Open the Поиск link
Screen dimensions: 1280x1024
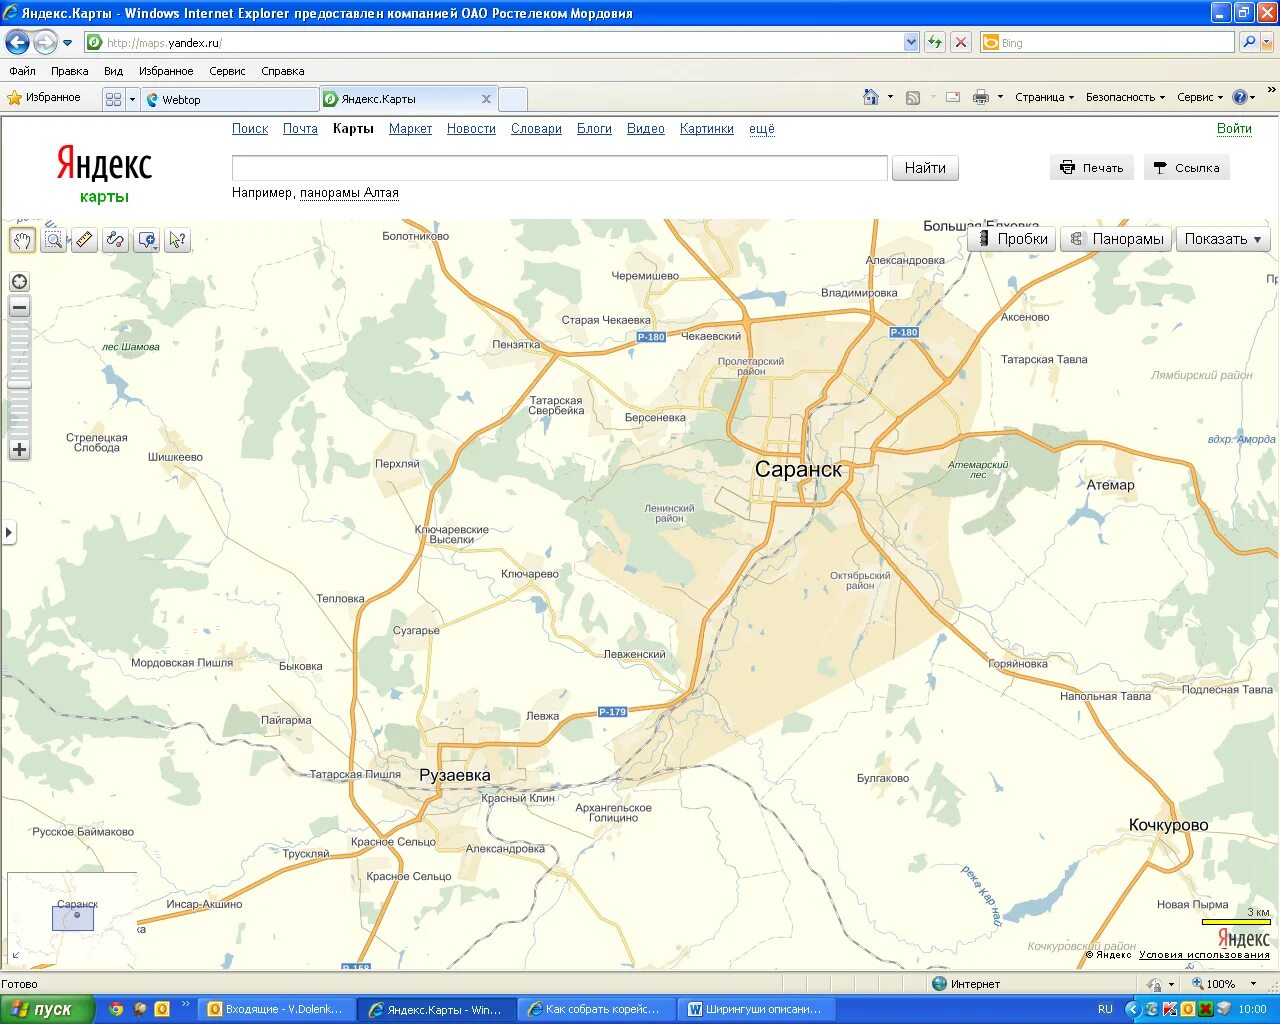[x=250, y=129]
